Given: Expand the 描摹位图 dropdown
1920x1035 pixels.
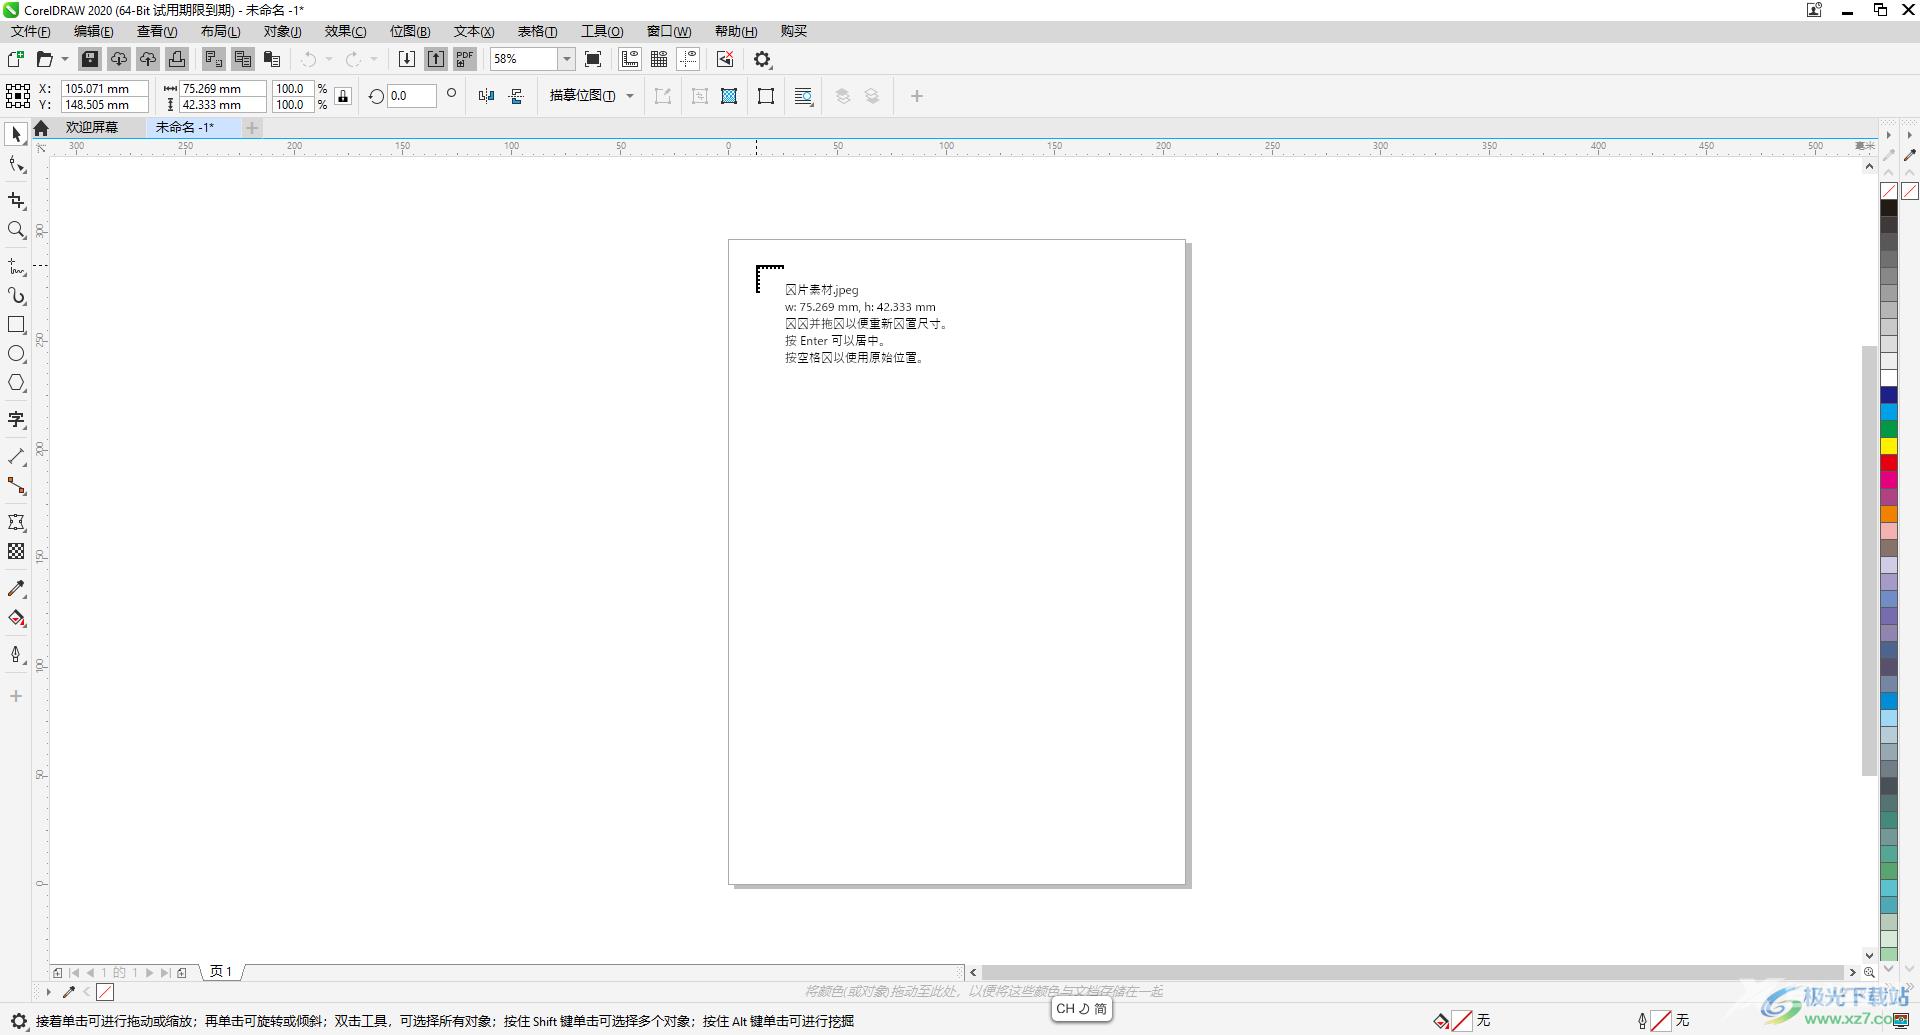Looking at the screenshot, I should click(630, 96).
